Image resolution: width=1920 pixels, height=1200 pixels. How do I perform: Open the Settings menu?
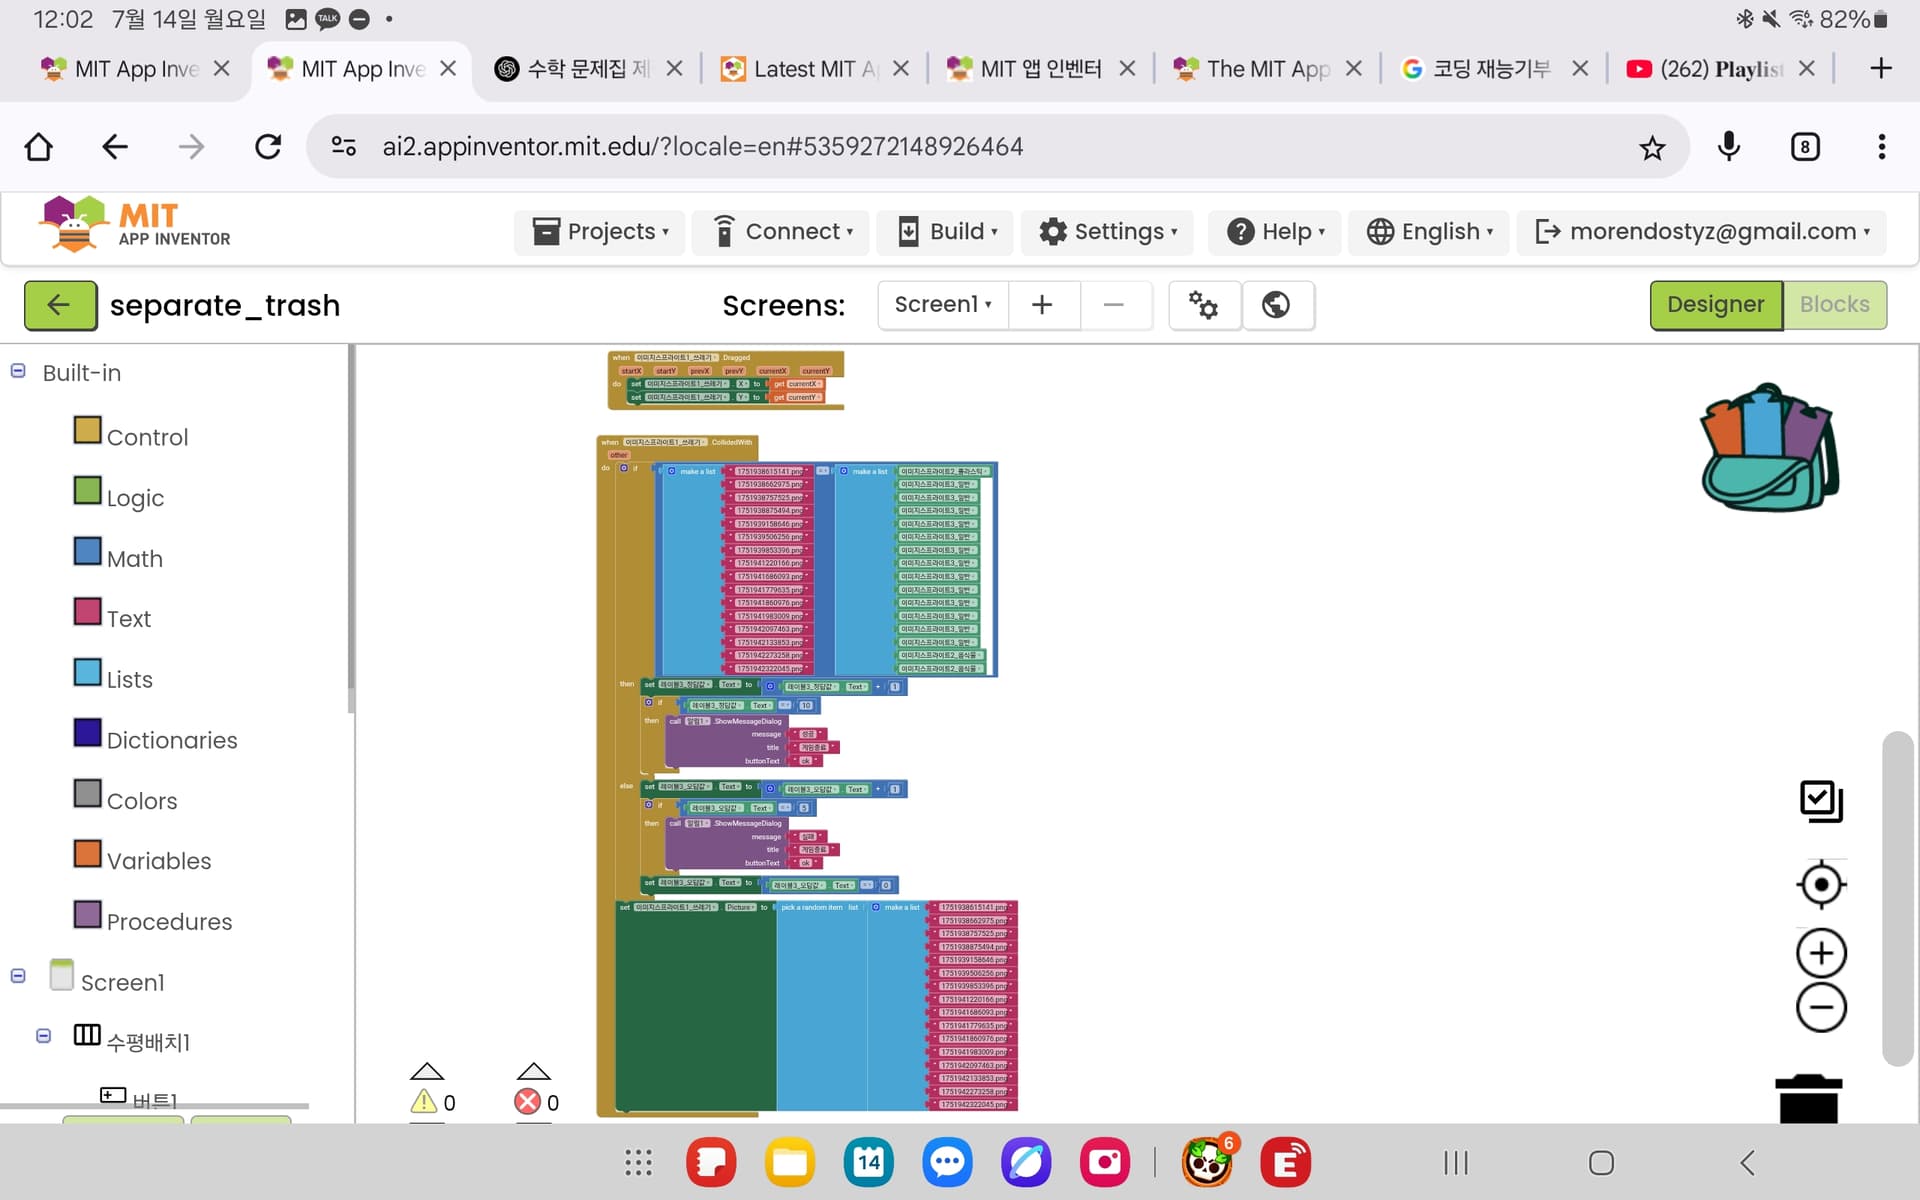[x=1108, y=232]
